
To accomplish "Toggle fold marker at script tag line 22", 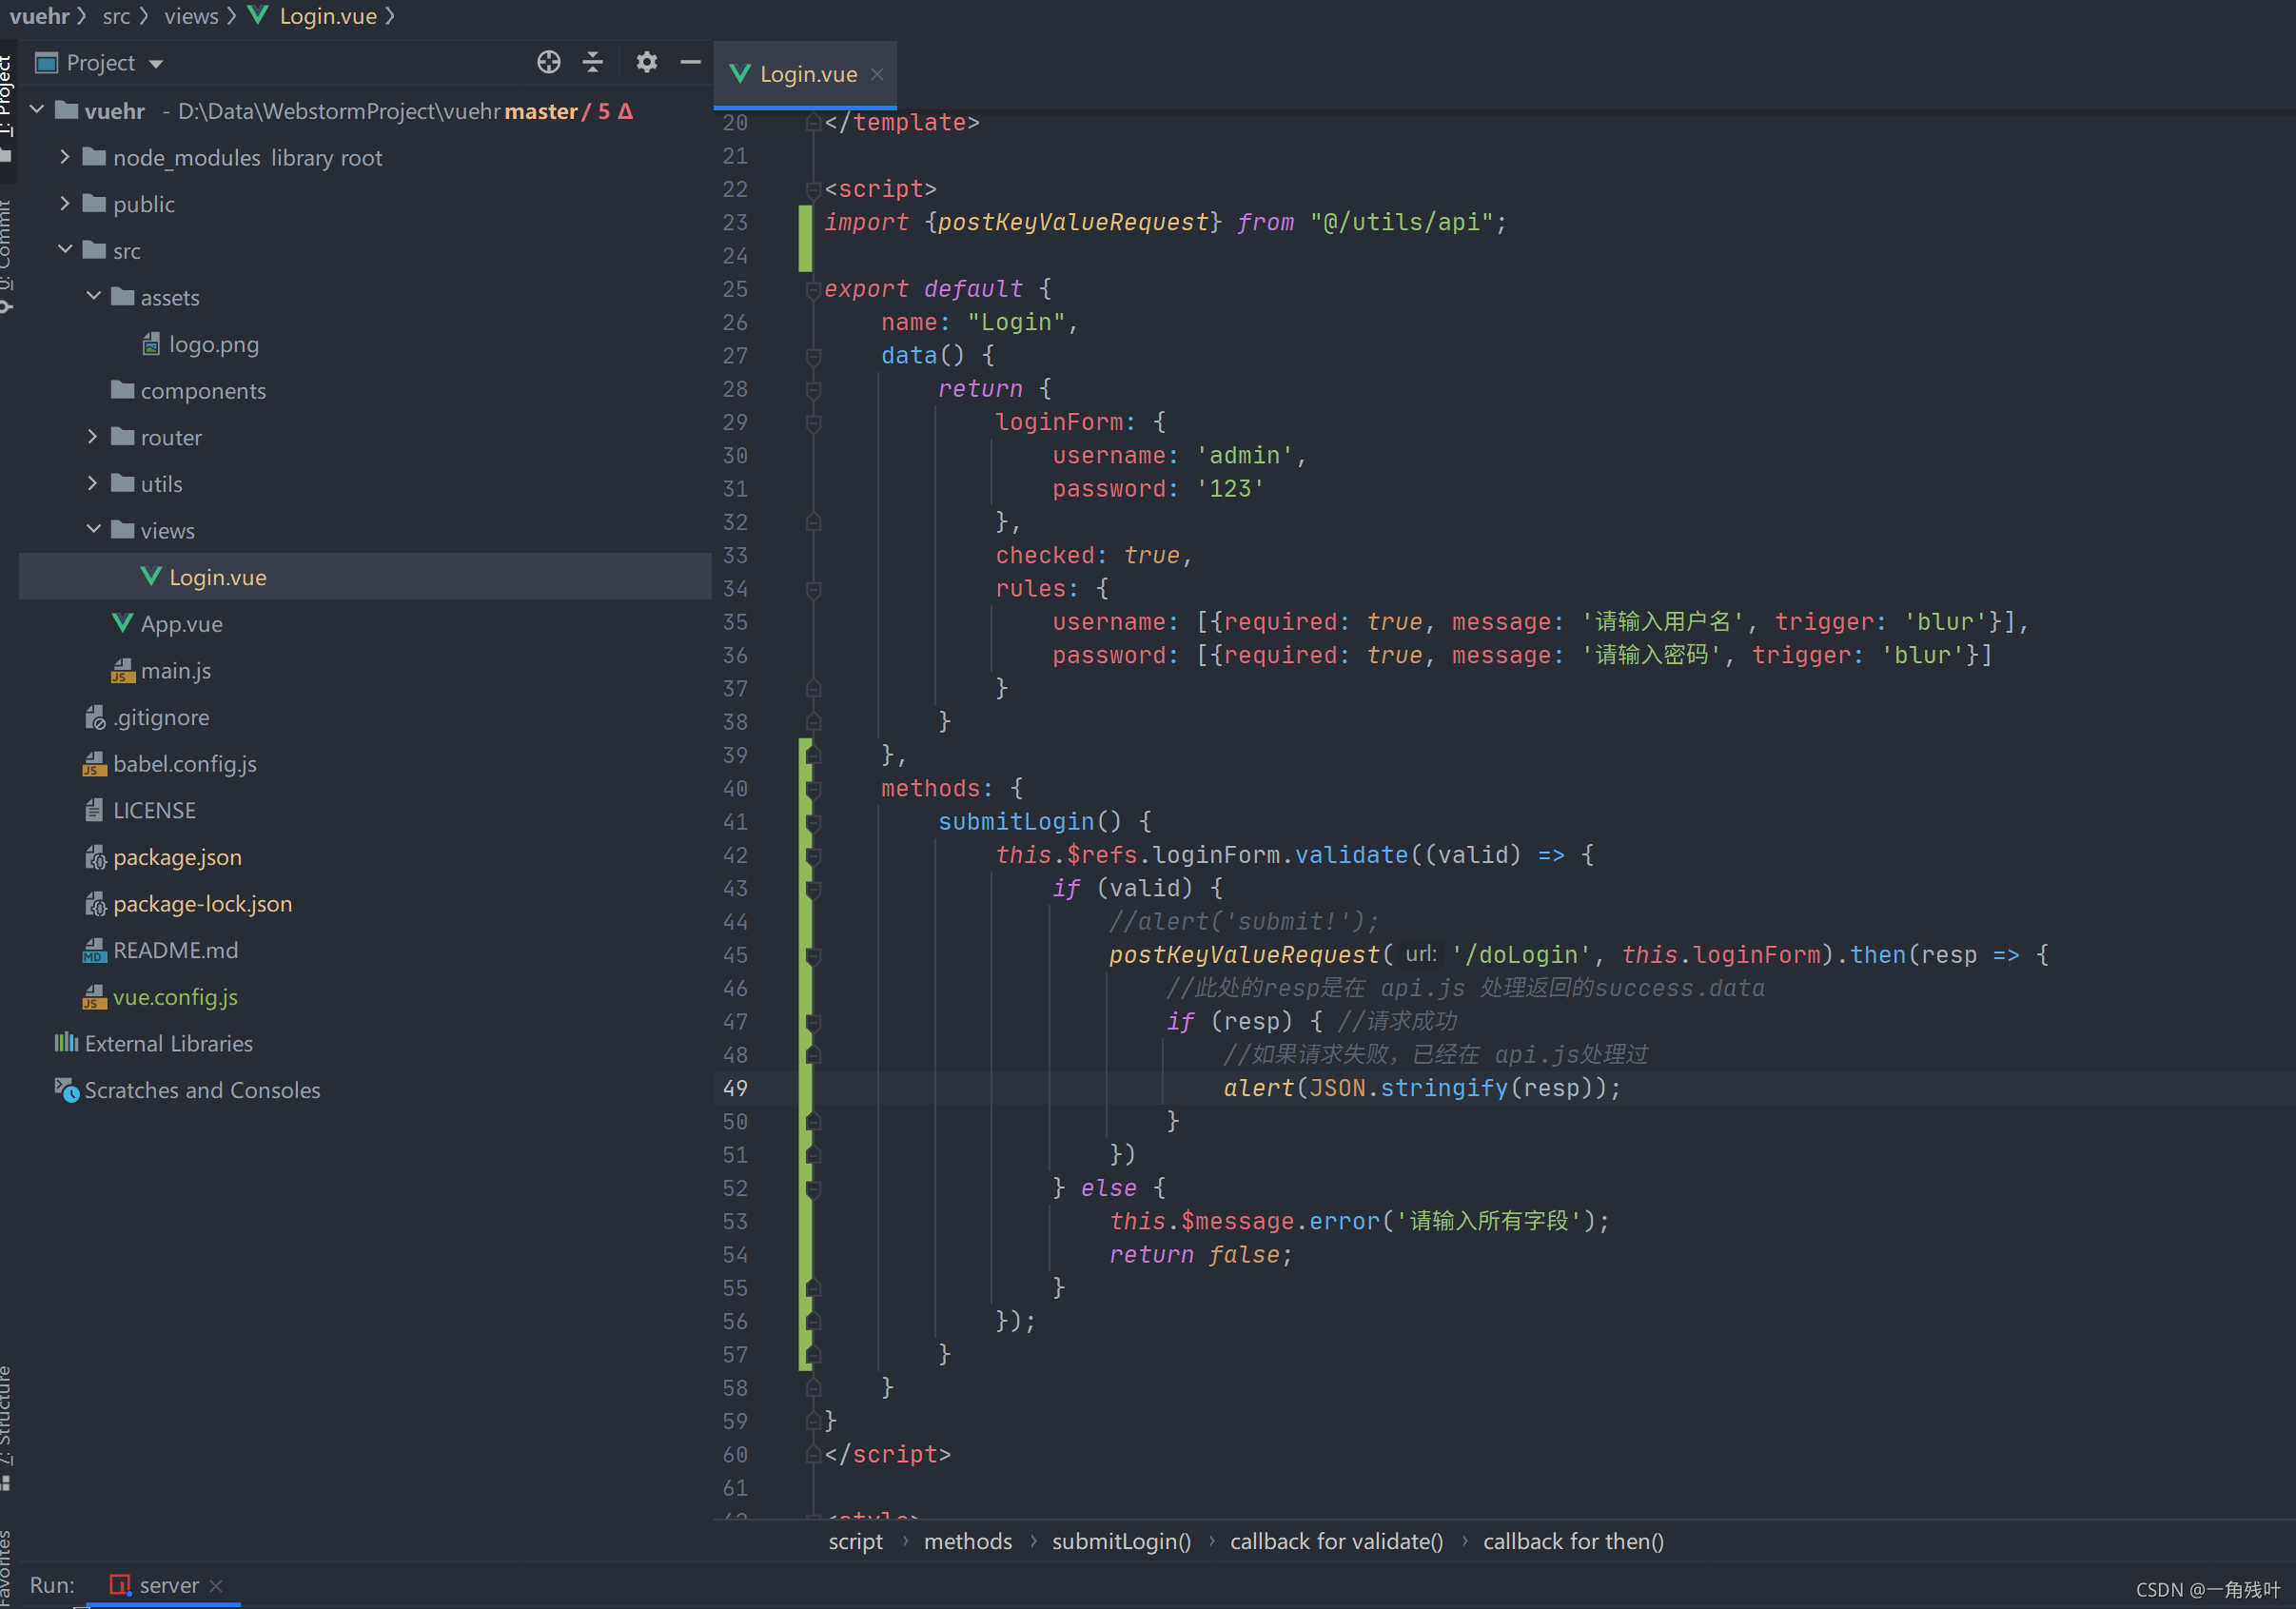I will click(813, 189).
